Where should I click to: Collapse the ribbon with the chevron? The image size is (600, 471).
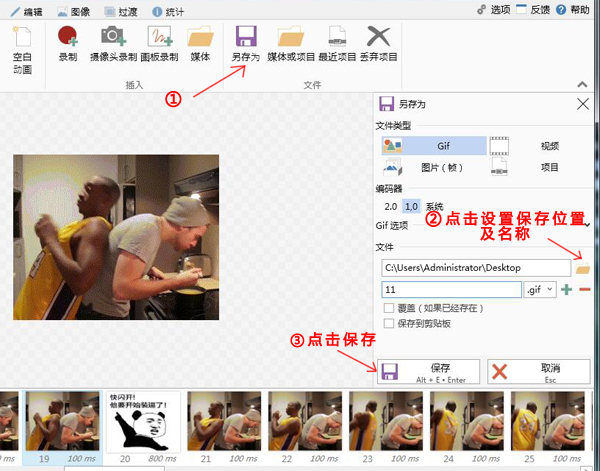coord(582,84)
